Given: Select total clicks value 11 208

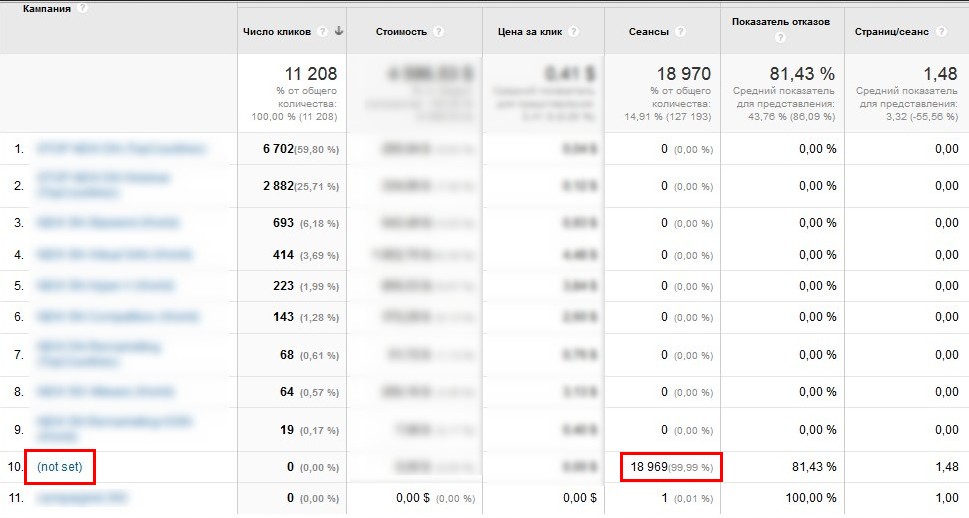Looking at the screenshot, I should (x=311, y=74).
